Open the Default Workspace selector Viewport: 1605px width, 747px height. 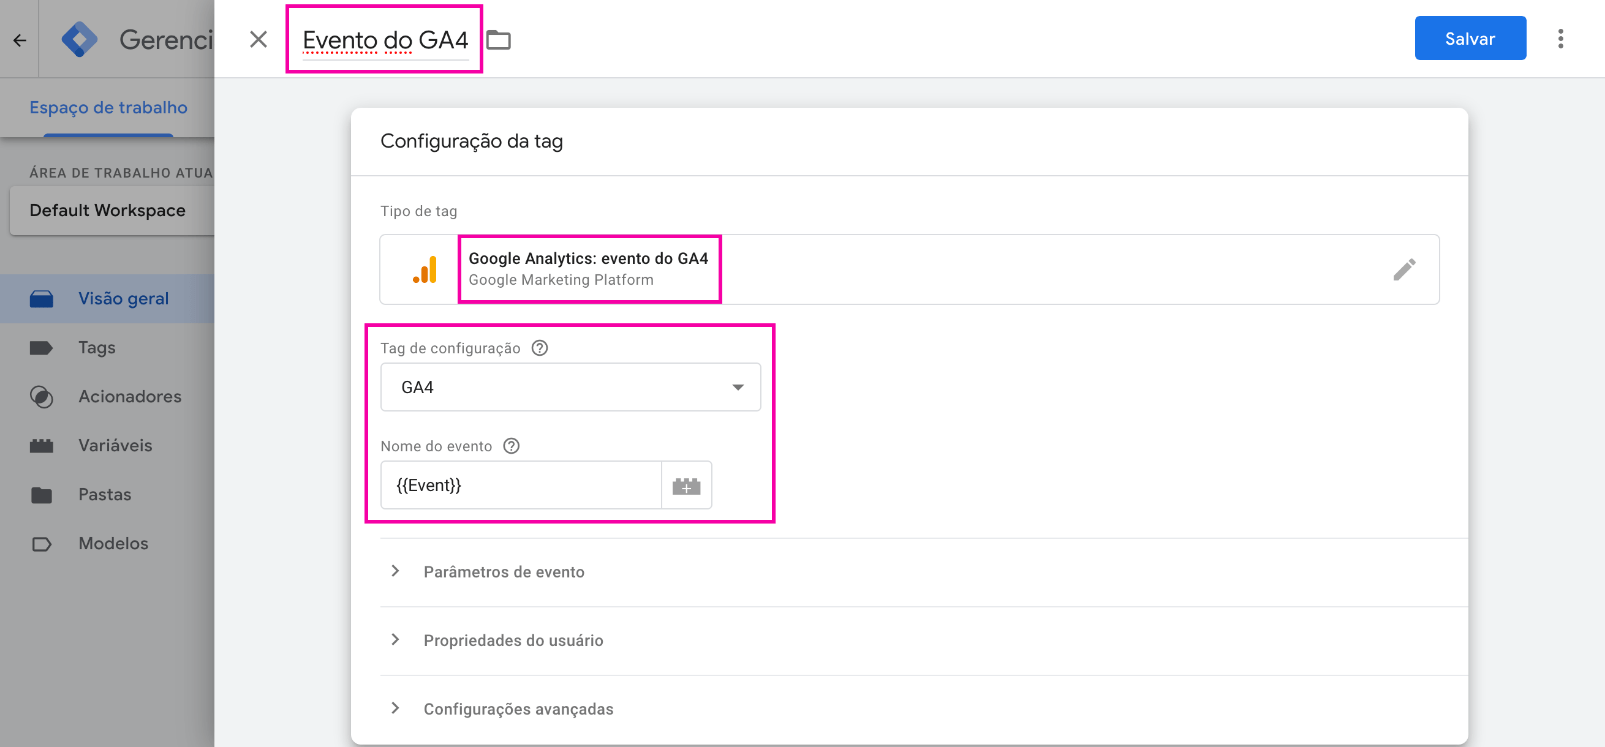pos(112,210)
